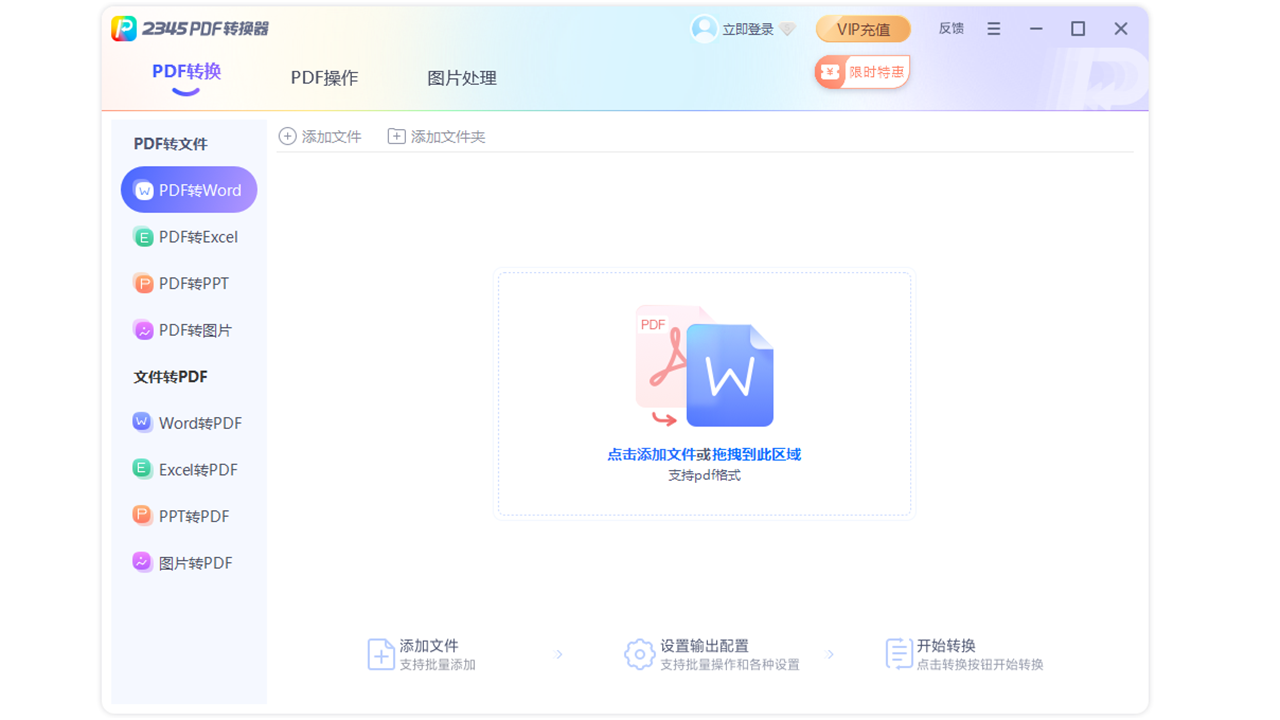Expand the login account dropdown arrow
The image size is (1280, 720).
pos(789,29)
